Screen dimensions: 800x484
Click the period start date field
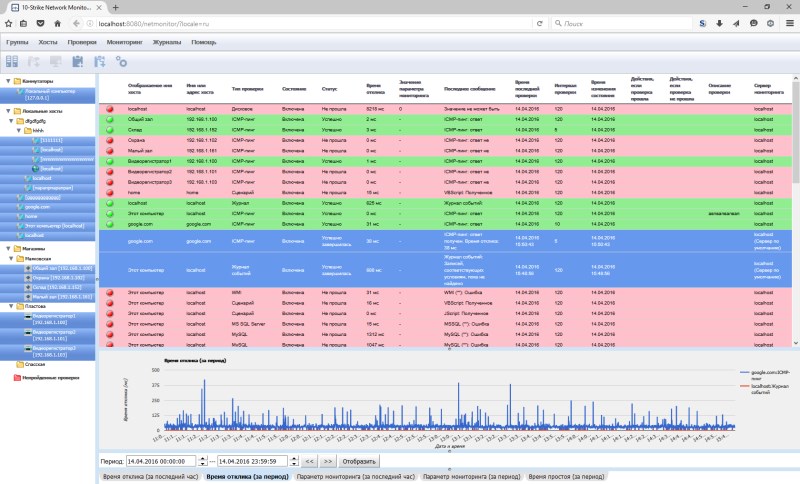click(x=160, y=461)
